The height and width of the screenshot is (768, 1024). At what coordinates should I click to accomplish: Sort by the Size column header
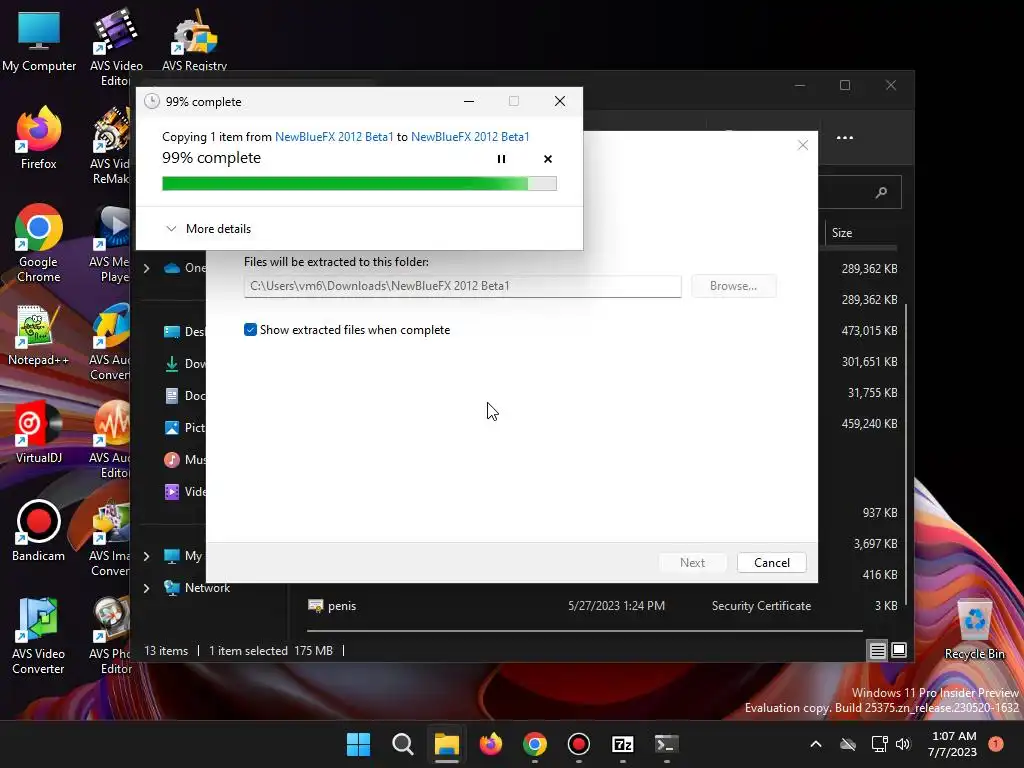[841, 232]
